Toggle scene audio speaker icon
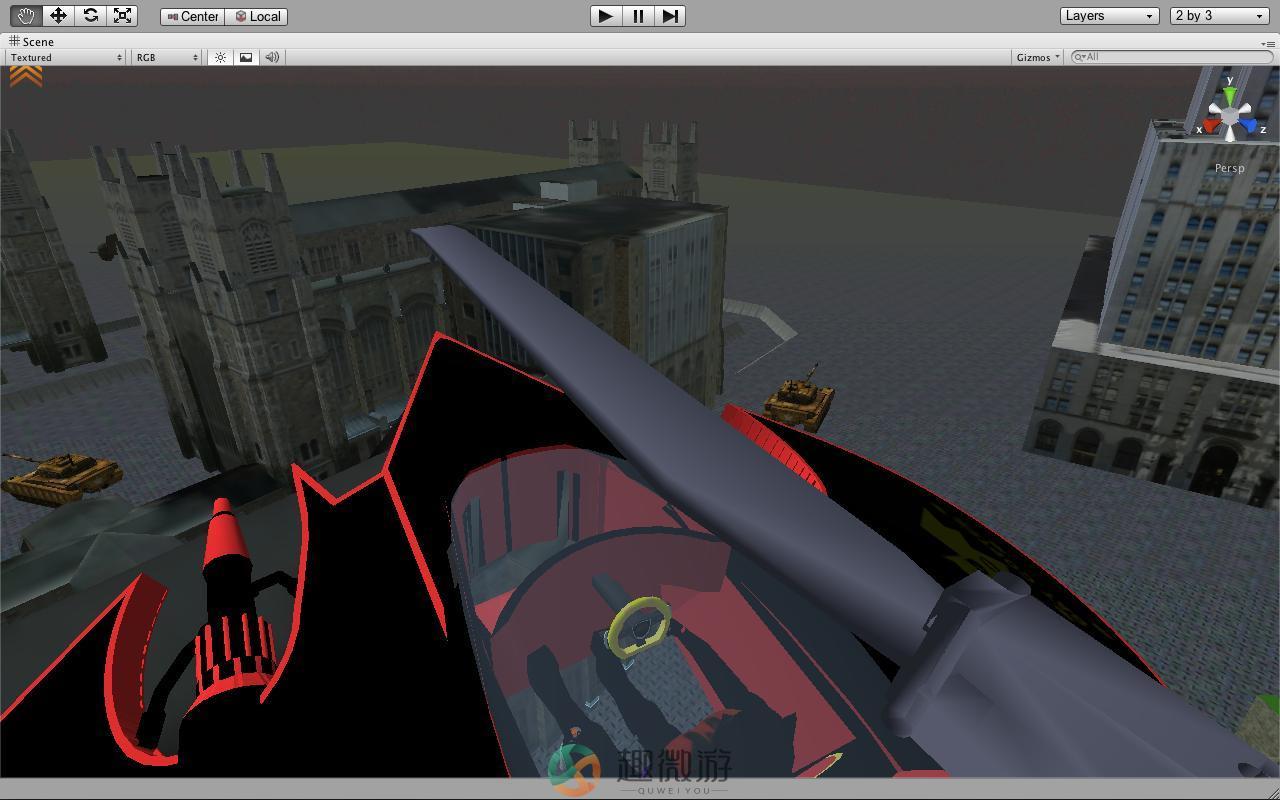 coord(272,57)
